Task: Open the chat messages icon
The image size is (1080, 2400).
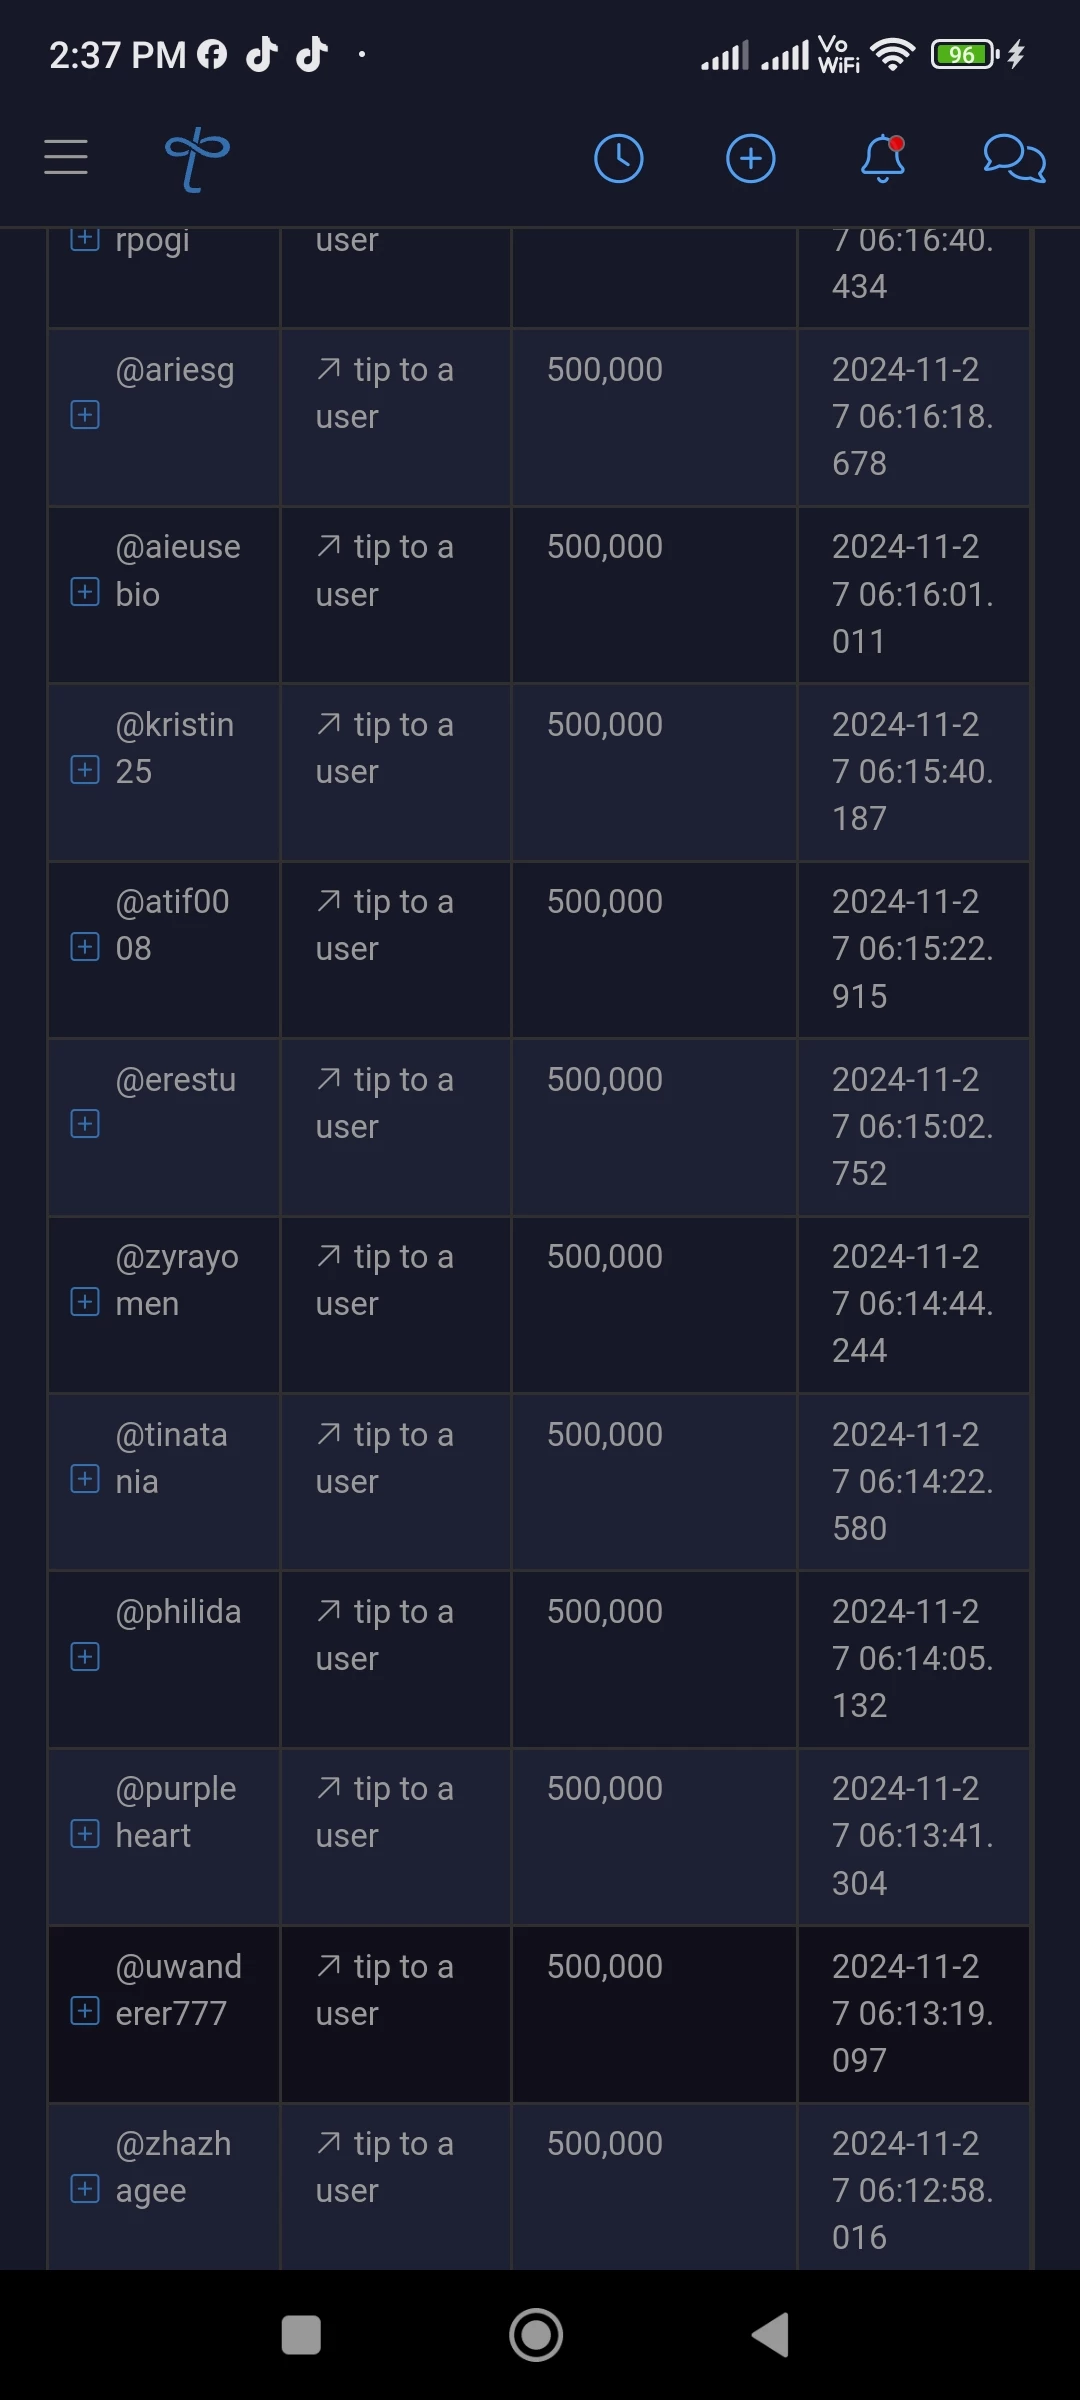Action: click(x=1014, y=159)
